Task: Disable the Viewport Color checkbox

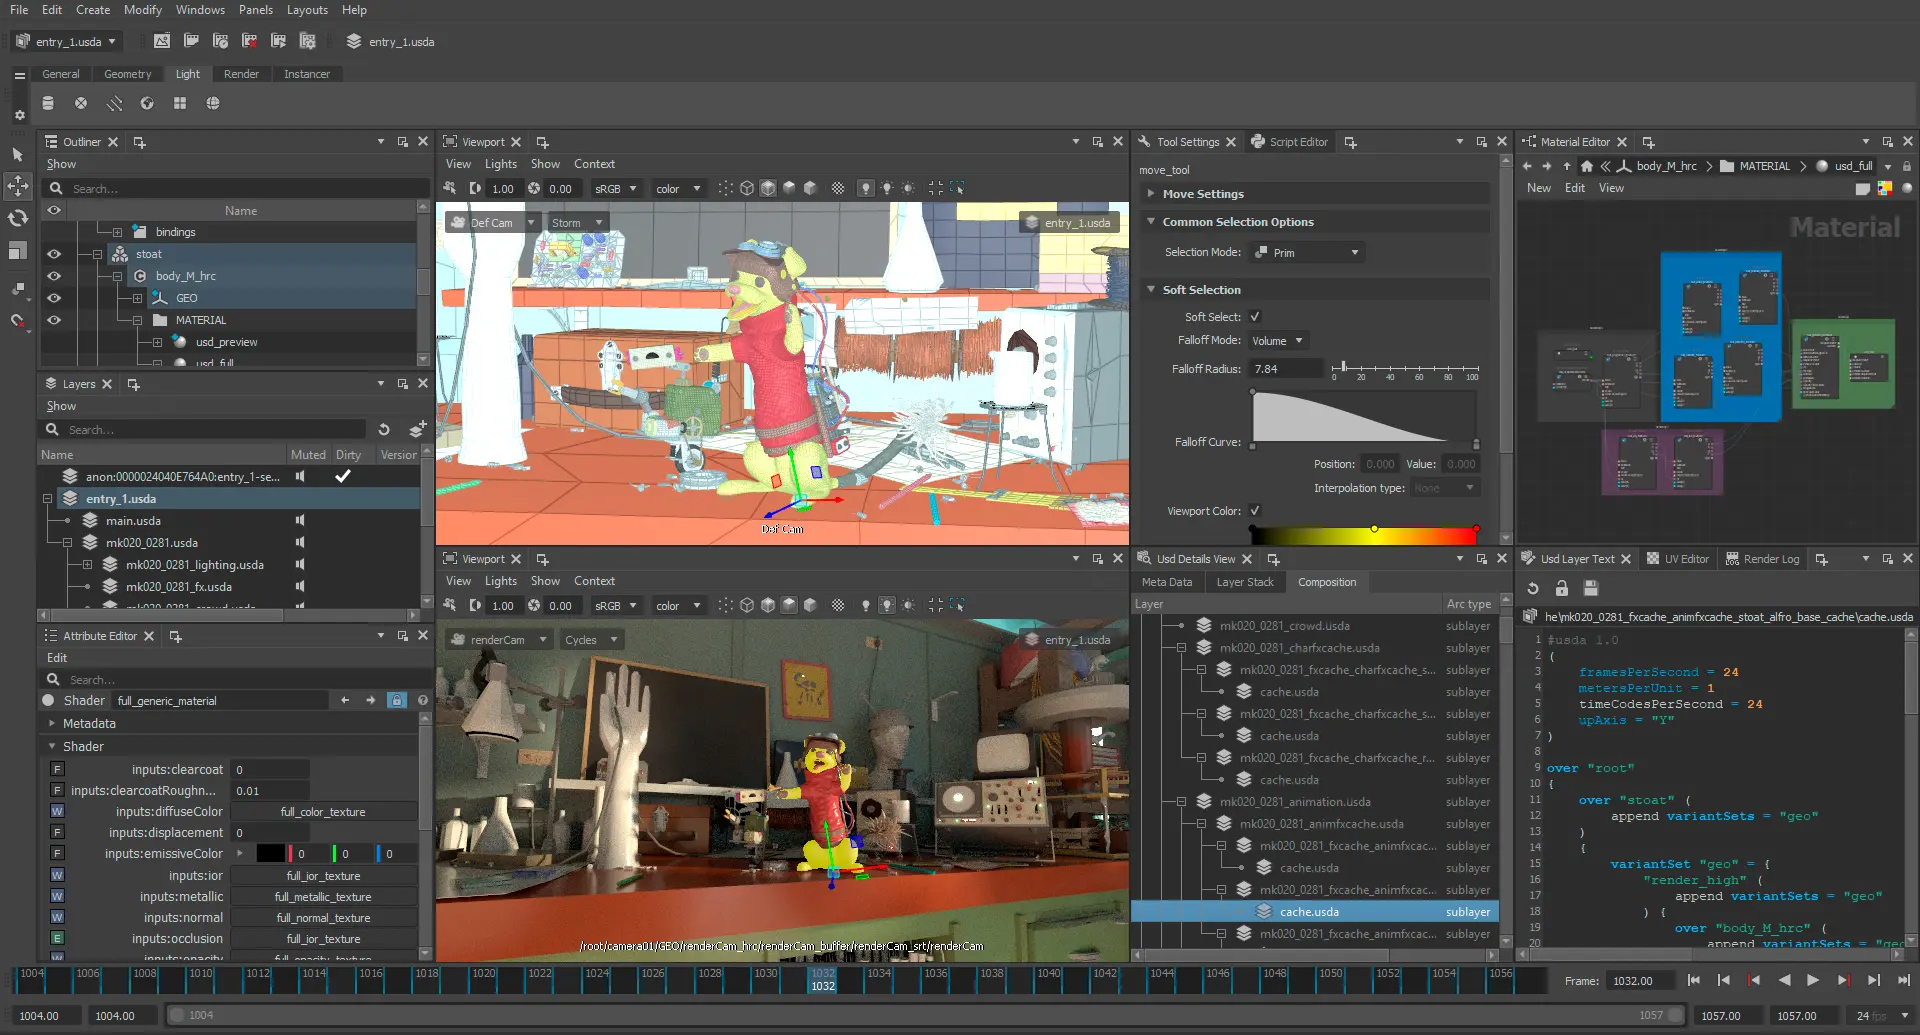Action: 1255,510
